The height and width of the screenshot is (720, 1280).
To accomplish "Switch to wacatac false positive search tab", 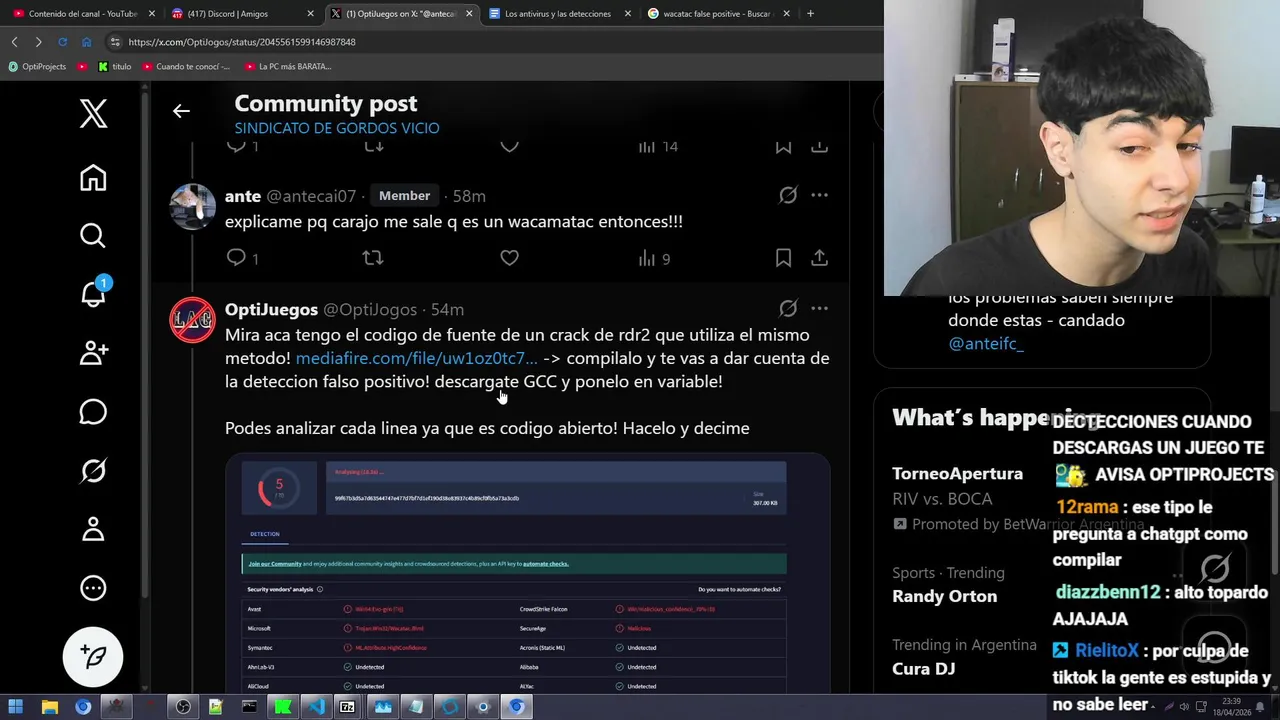I will [x=719, y=14].
